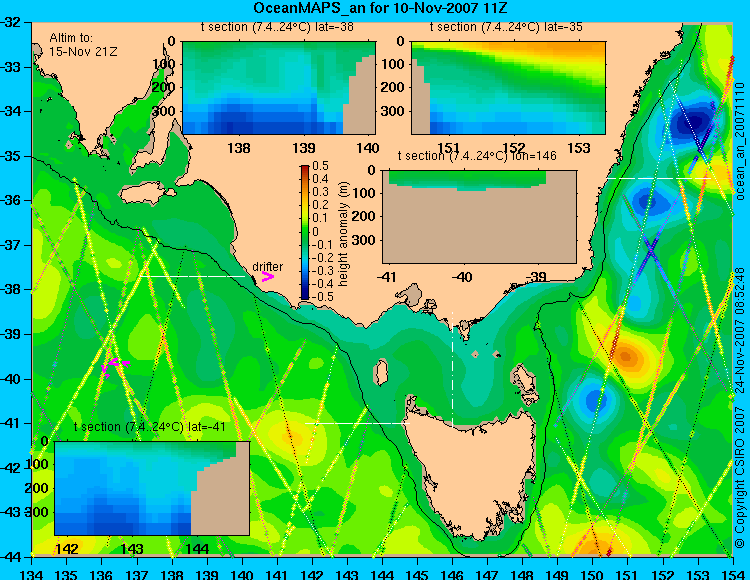750x580 pixels.
Task: Click the "ocean_an_20071110" vertical filename text
Action: coord(740,141)
